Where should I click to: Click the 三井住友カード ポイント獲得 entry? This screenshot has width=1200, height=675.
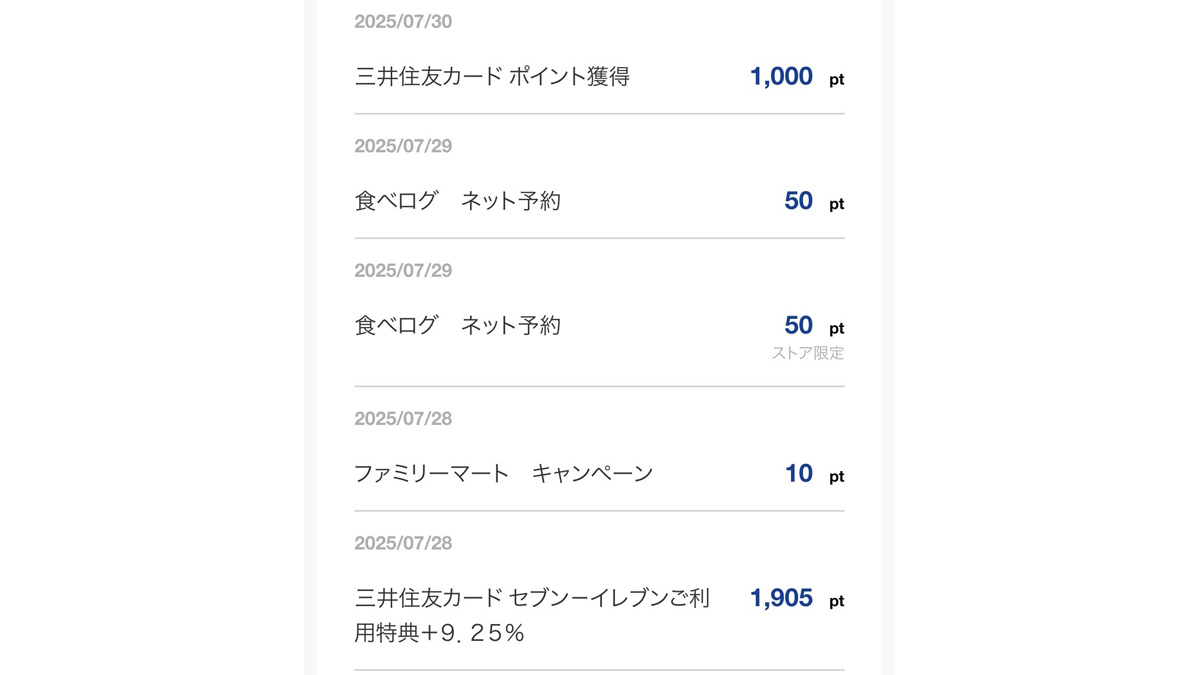click(x=492, y=77)
